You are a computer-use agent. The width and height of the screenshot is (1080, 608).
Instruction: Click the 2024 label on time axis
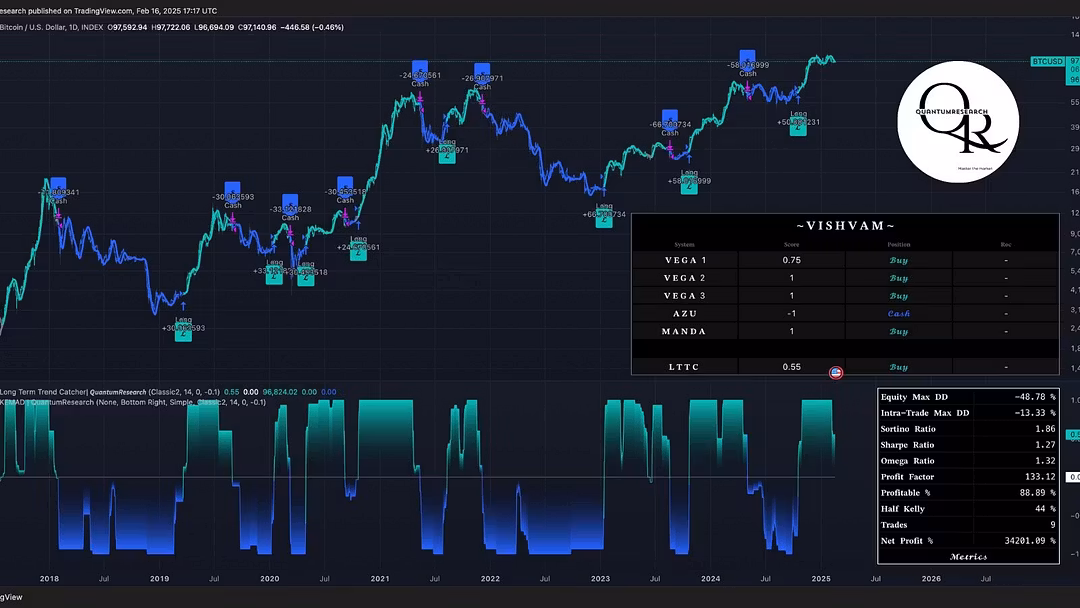point(711,578)
